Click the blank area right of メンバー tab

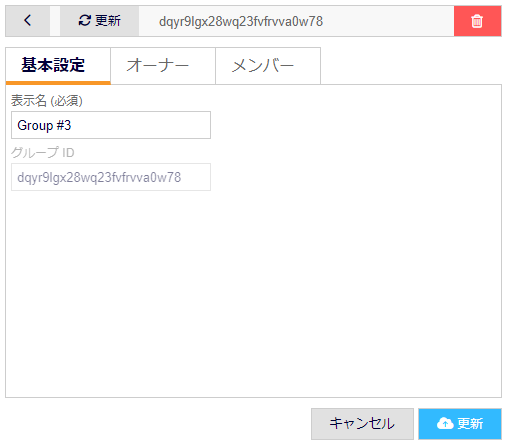point(411,65)
